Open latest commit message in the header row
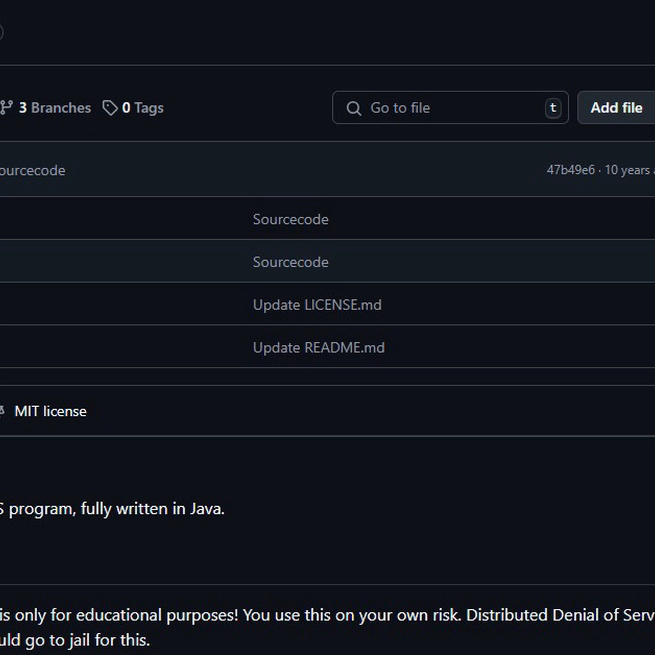The width and height of the screenshot is (655, 655). tap(32, 170)
